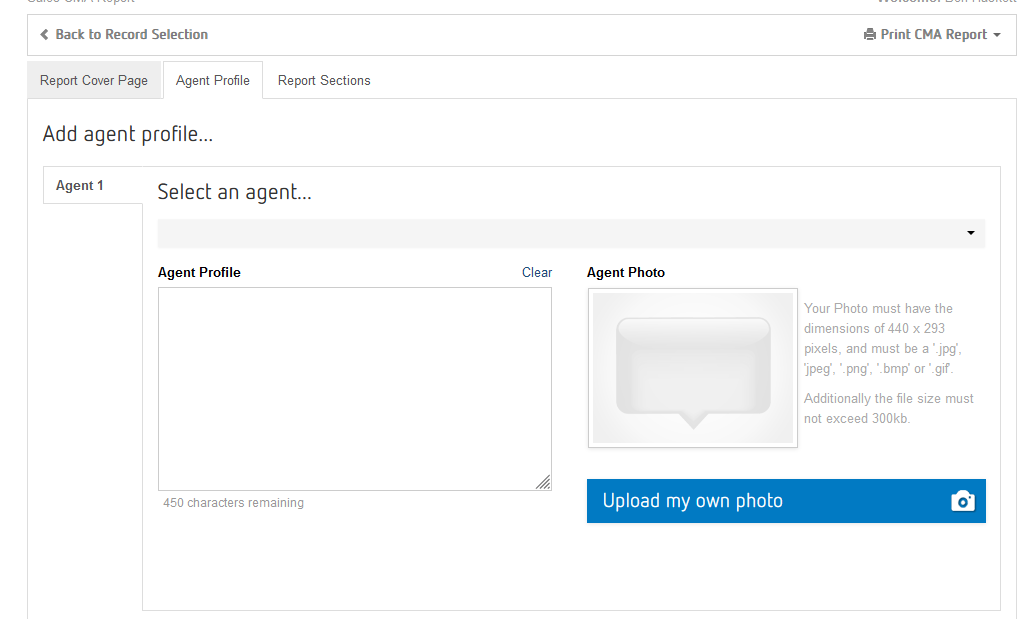Image resolution: width=1035 pixels, height=619 pixels.
Task: Click the '450 characters remaining' counter
Action: pyautogui.click(x=233, y=503)
